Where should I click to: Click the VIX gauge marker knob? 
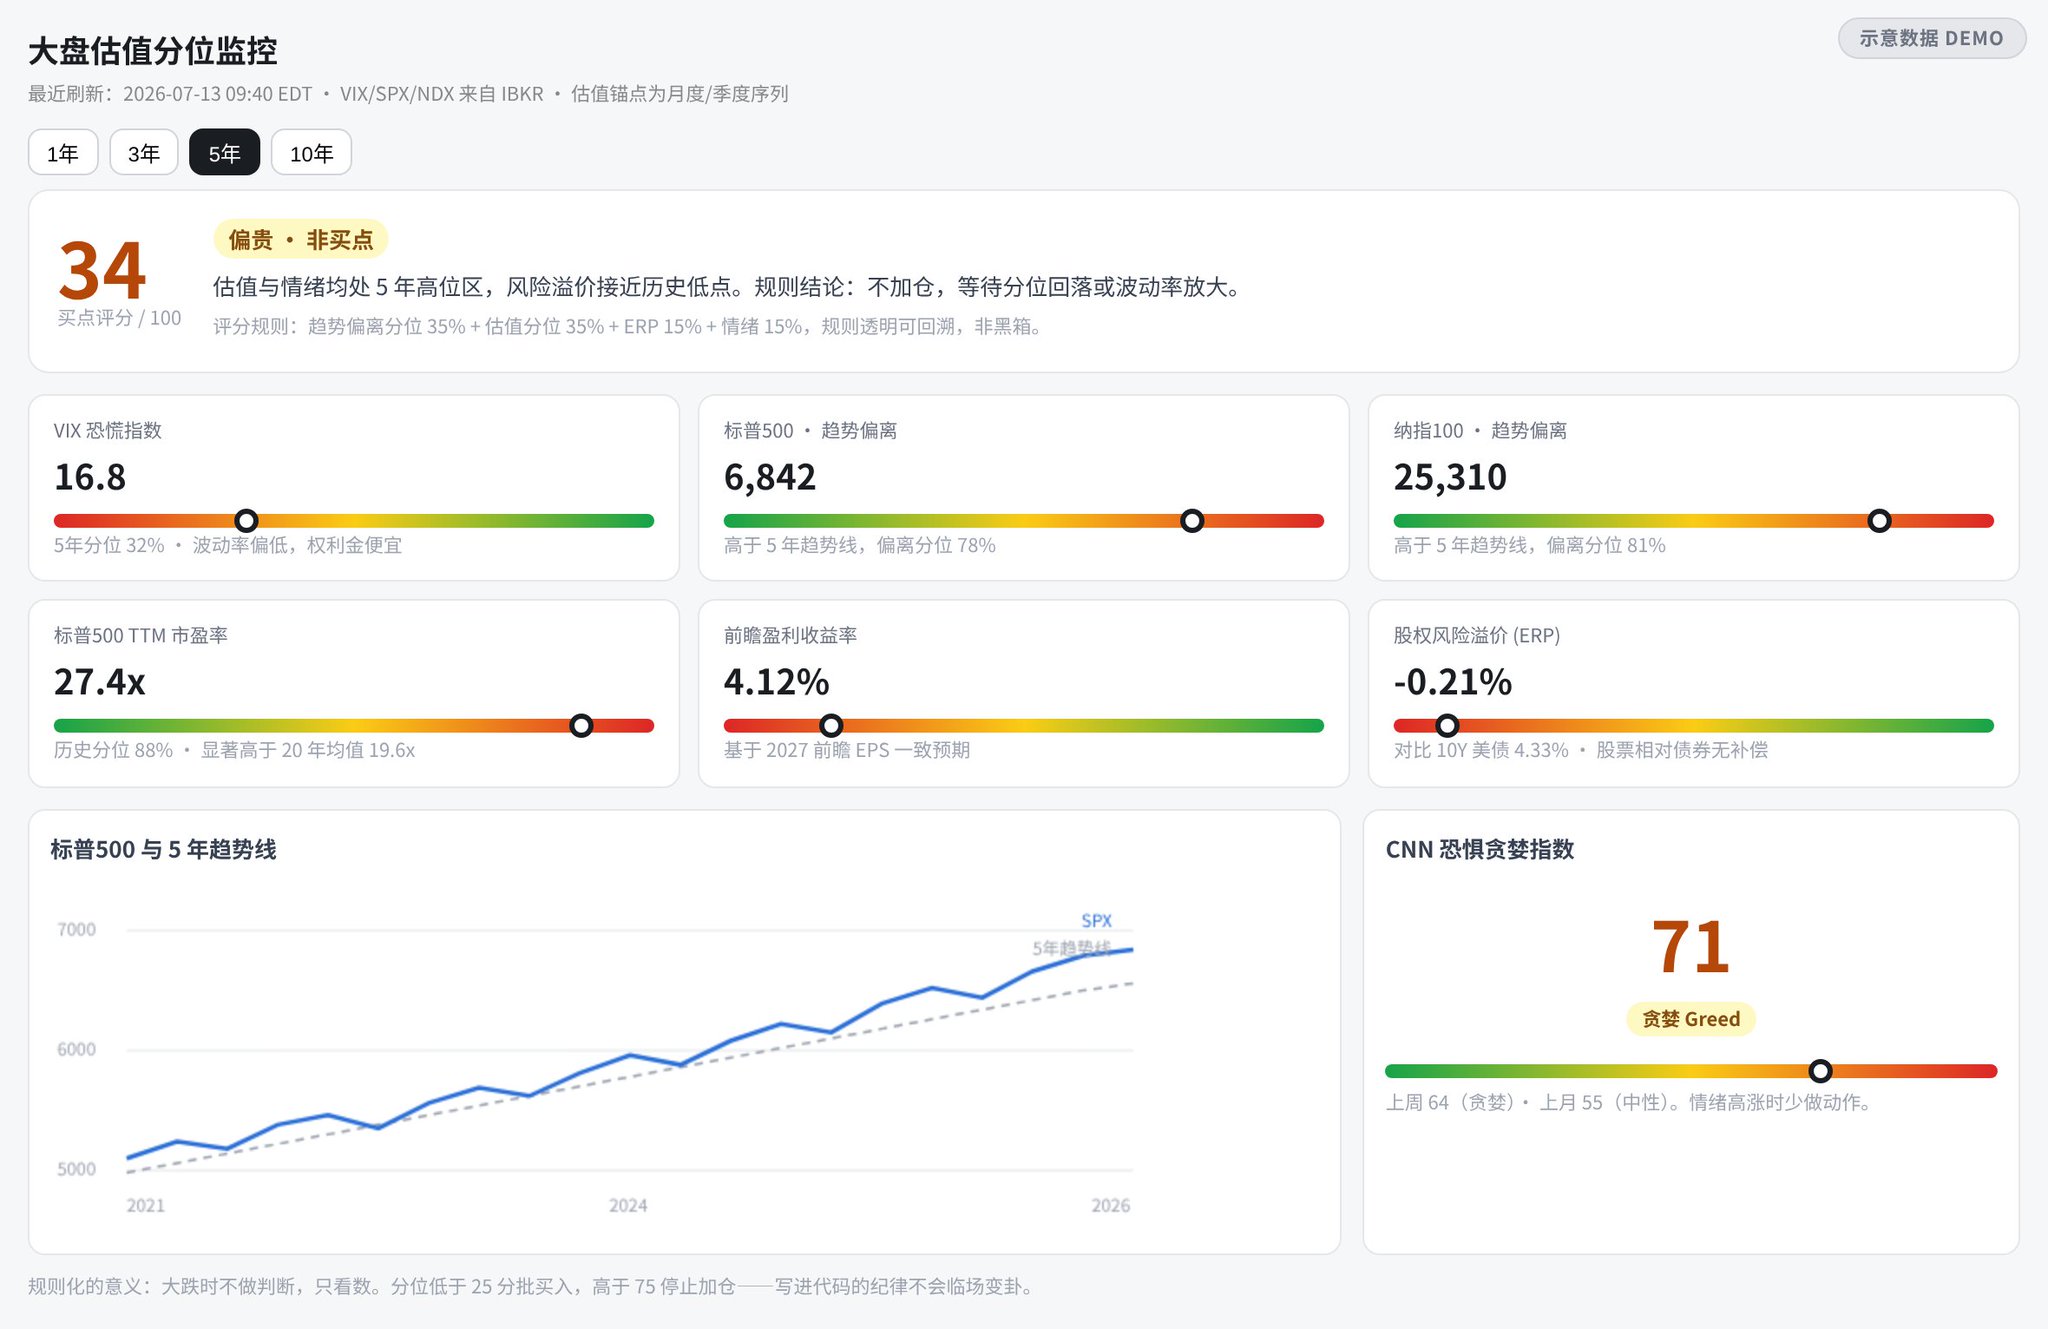click(x=246, y=521)
